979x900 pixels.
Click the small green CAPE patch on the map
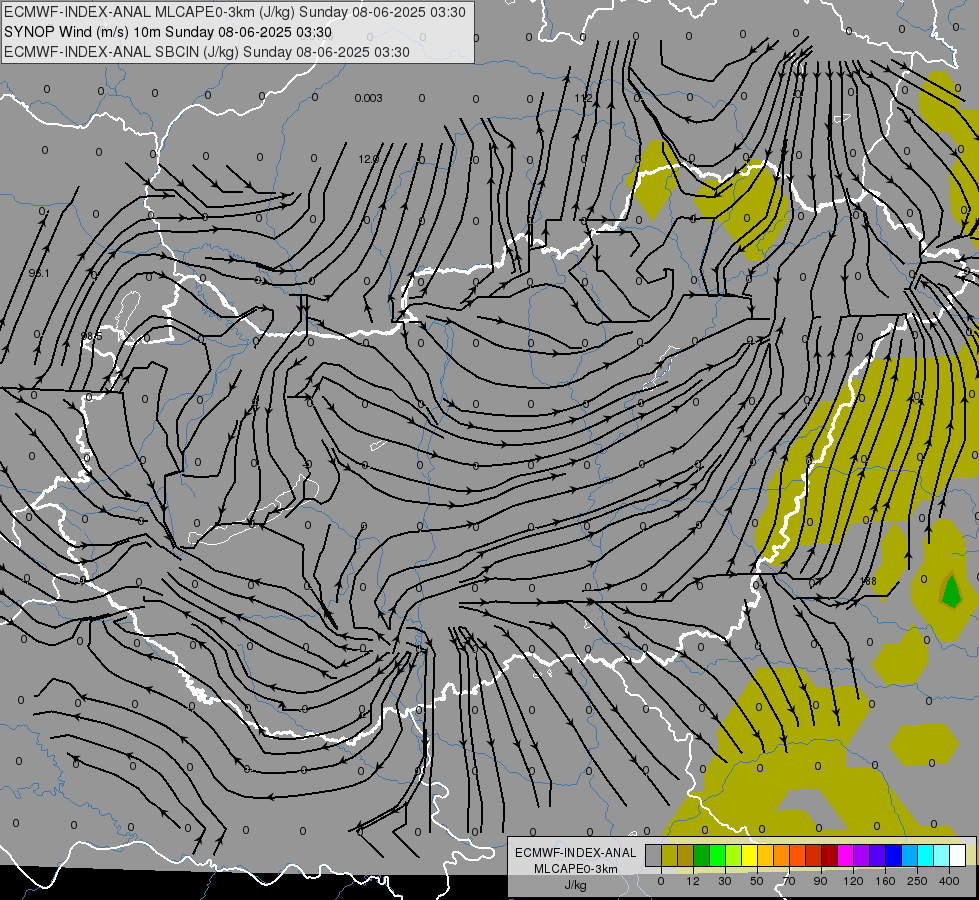(x=951, y=591)
